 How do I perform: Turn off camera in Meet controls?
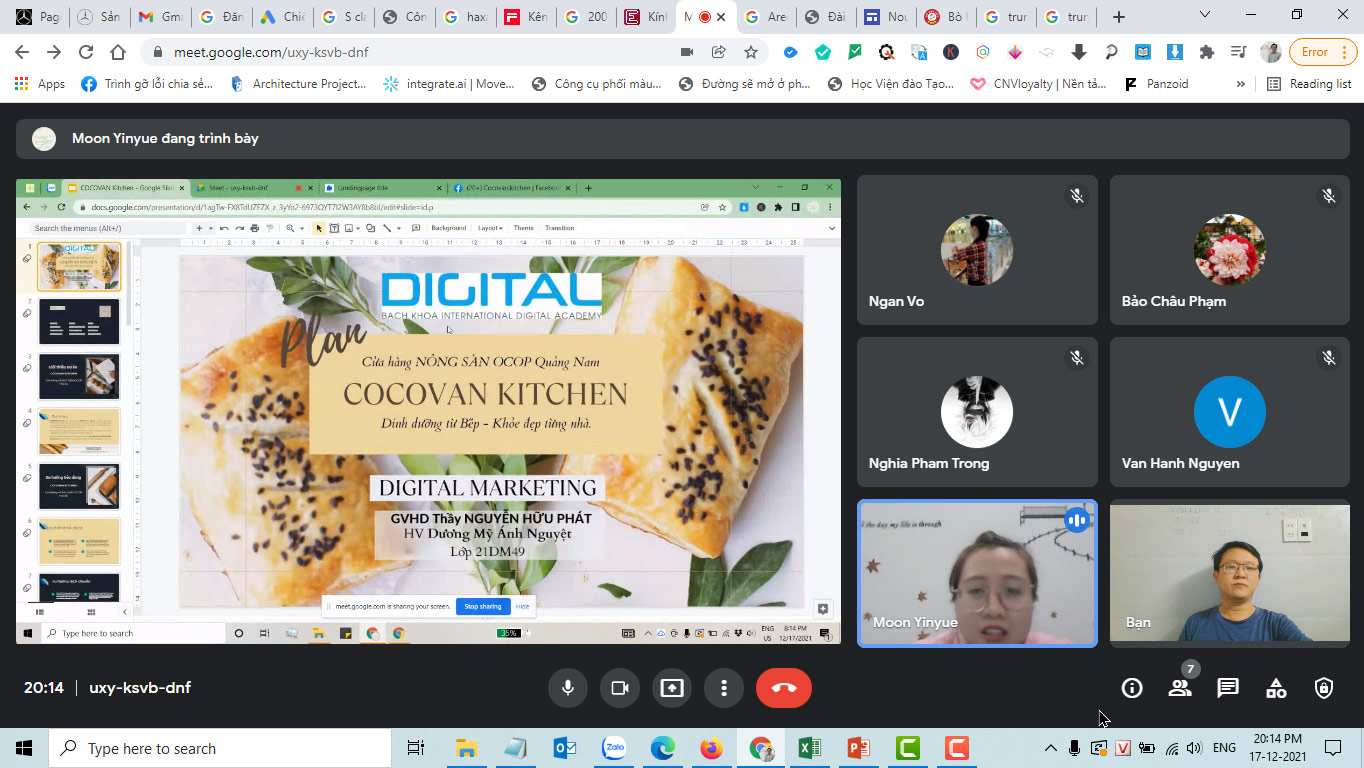[620, 688]
